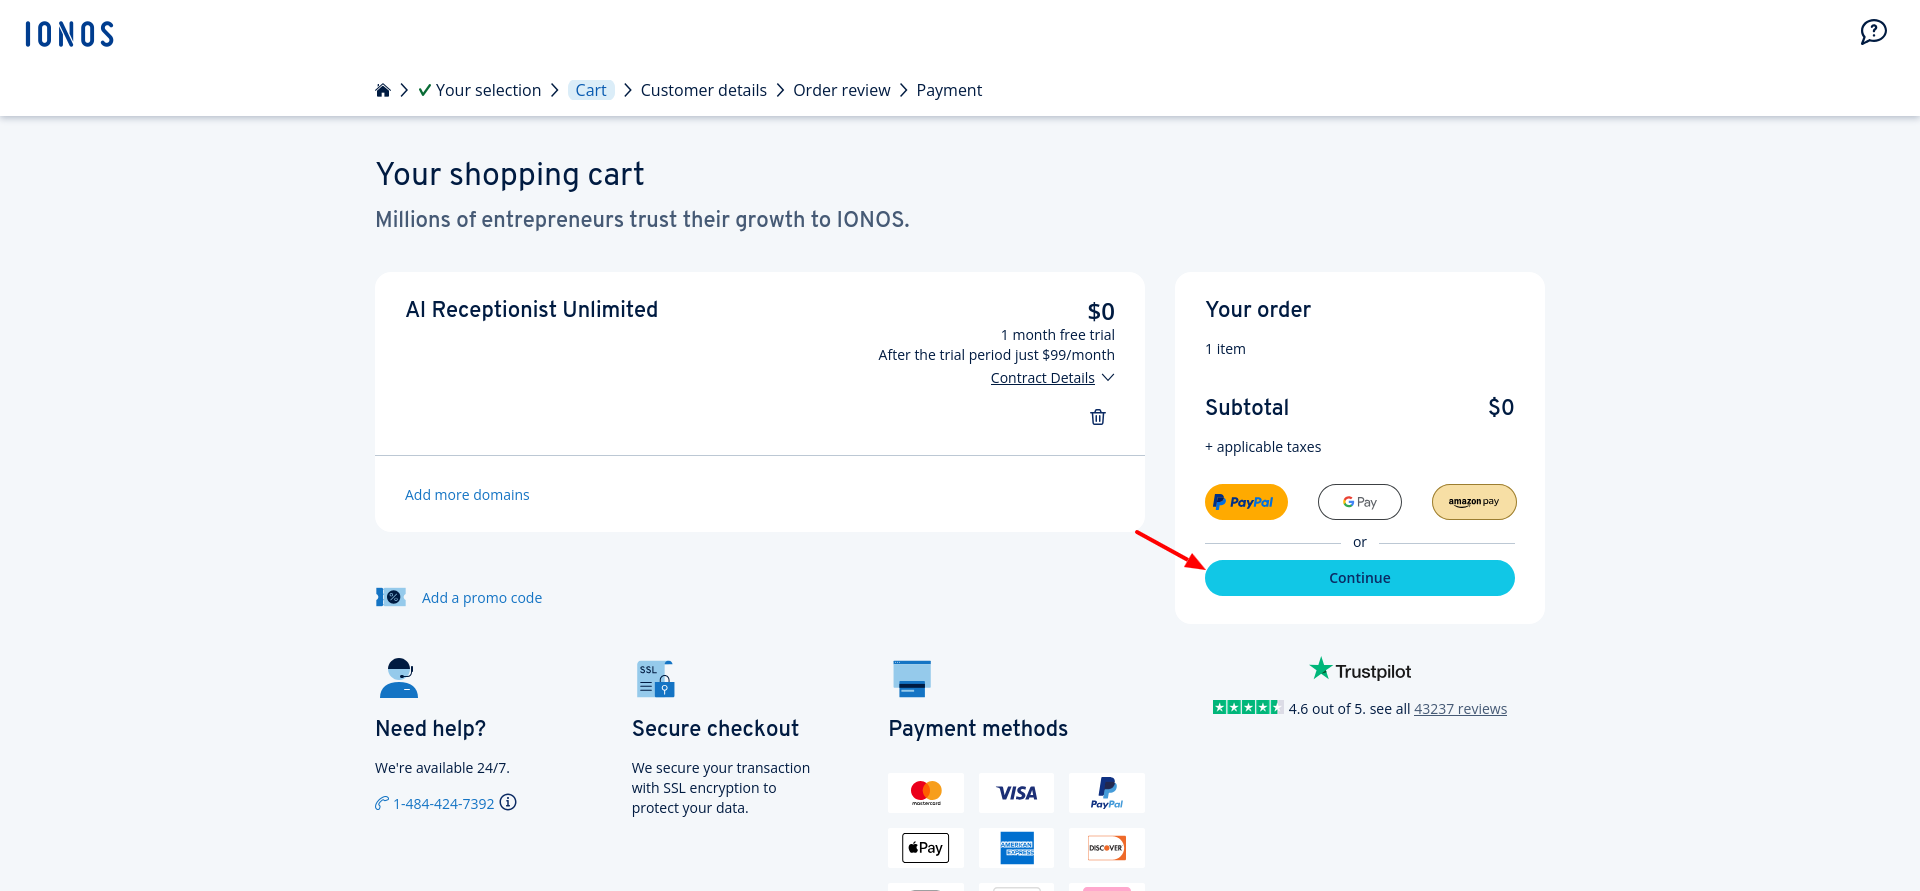The image size is (1920, 891).
Task: Click the 'Payment methods' heading
Action: (978, 729)
